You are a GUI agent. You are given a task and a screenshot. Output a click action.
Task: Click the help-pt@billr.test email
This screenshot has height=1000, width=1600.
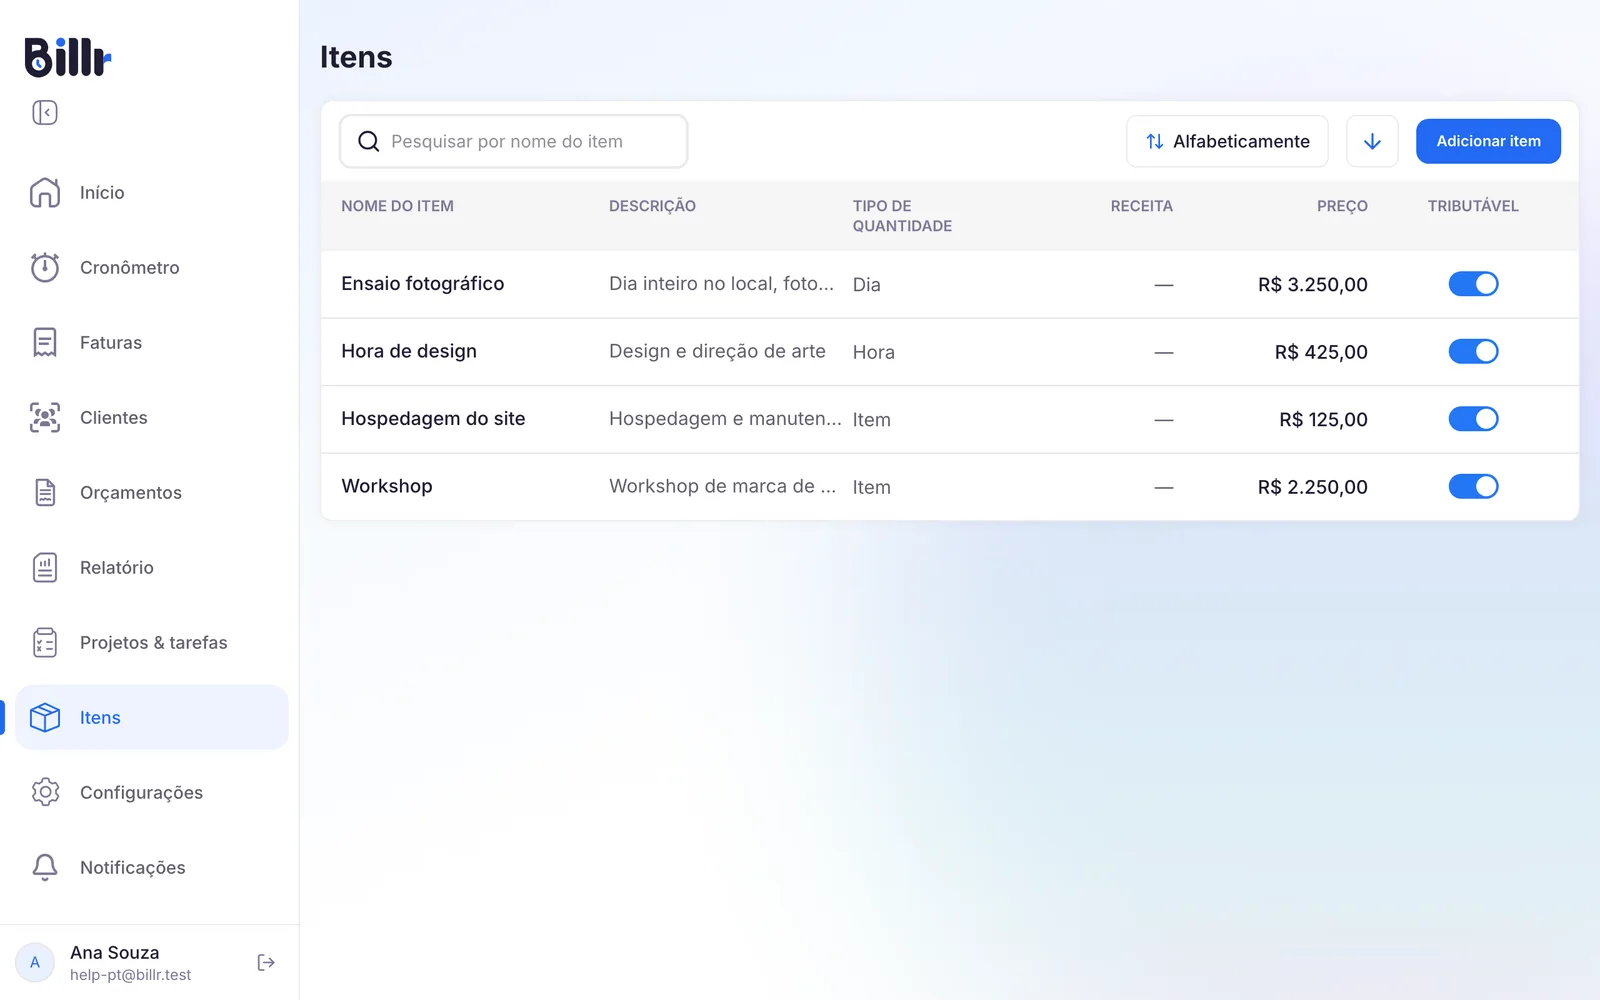pos(130,975)
